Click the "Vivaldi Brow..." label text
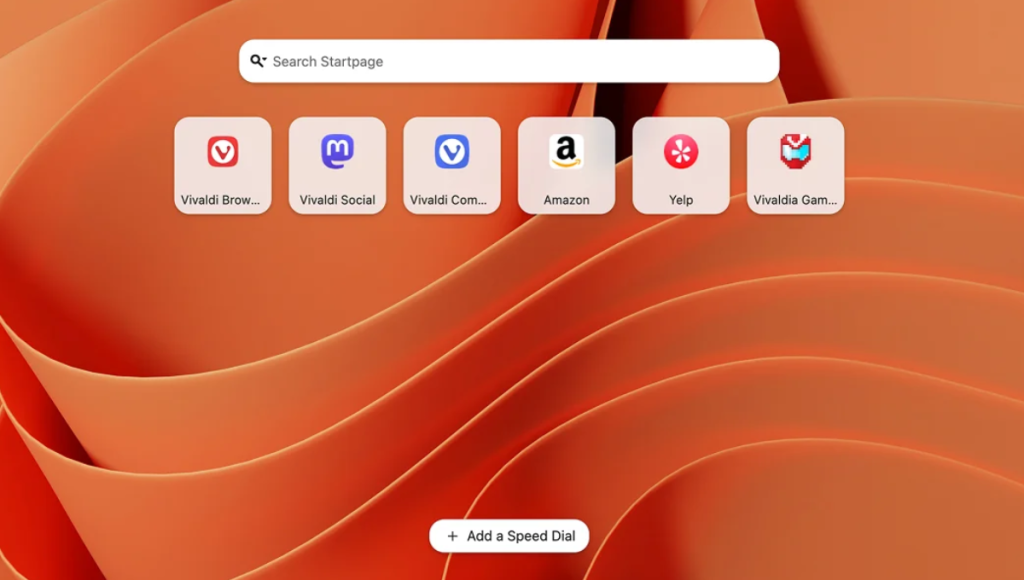Screen dimensions: 1024x580 (222, 200)
